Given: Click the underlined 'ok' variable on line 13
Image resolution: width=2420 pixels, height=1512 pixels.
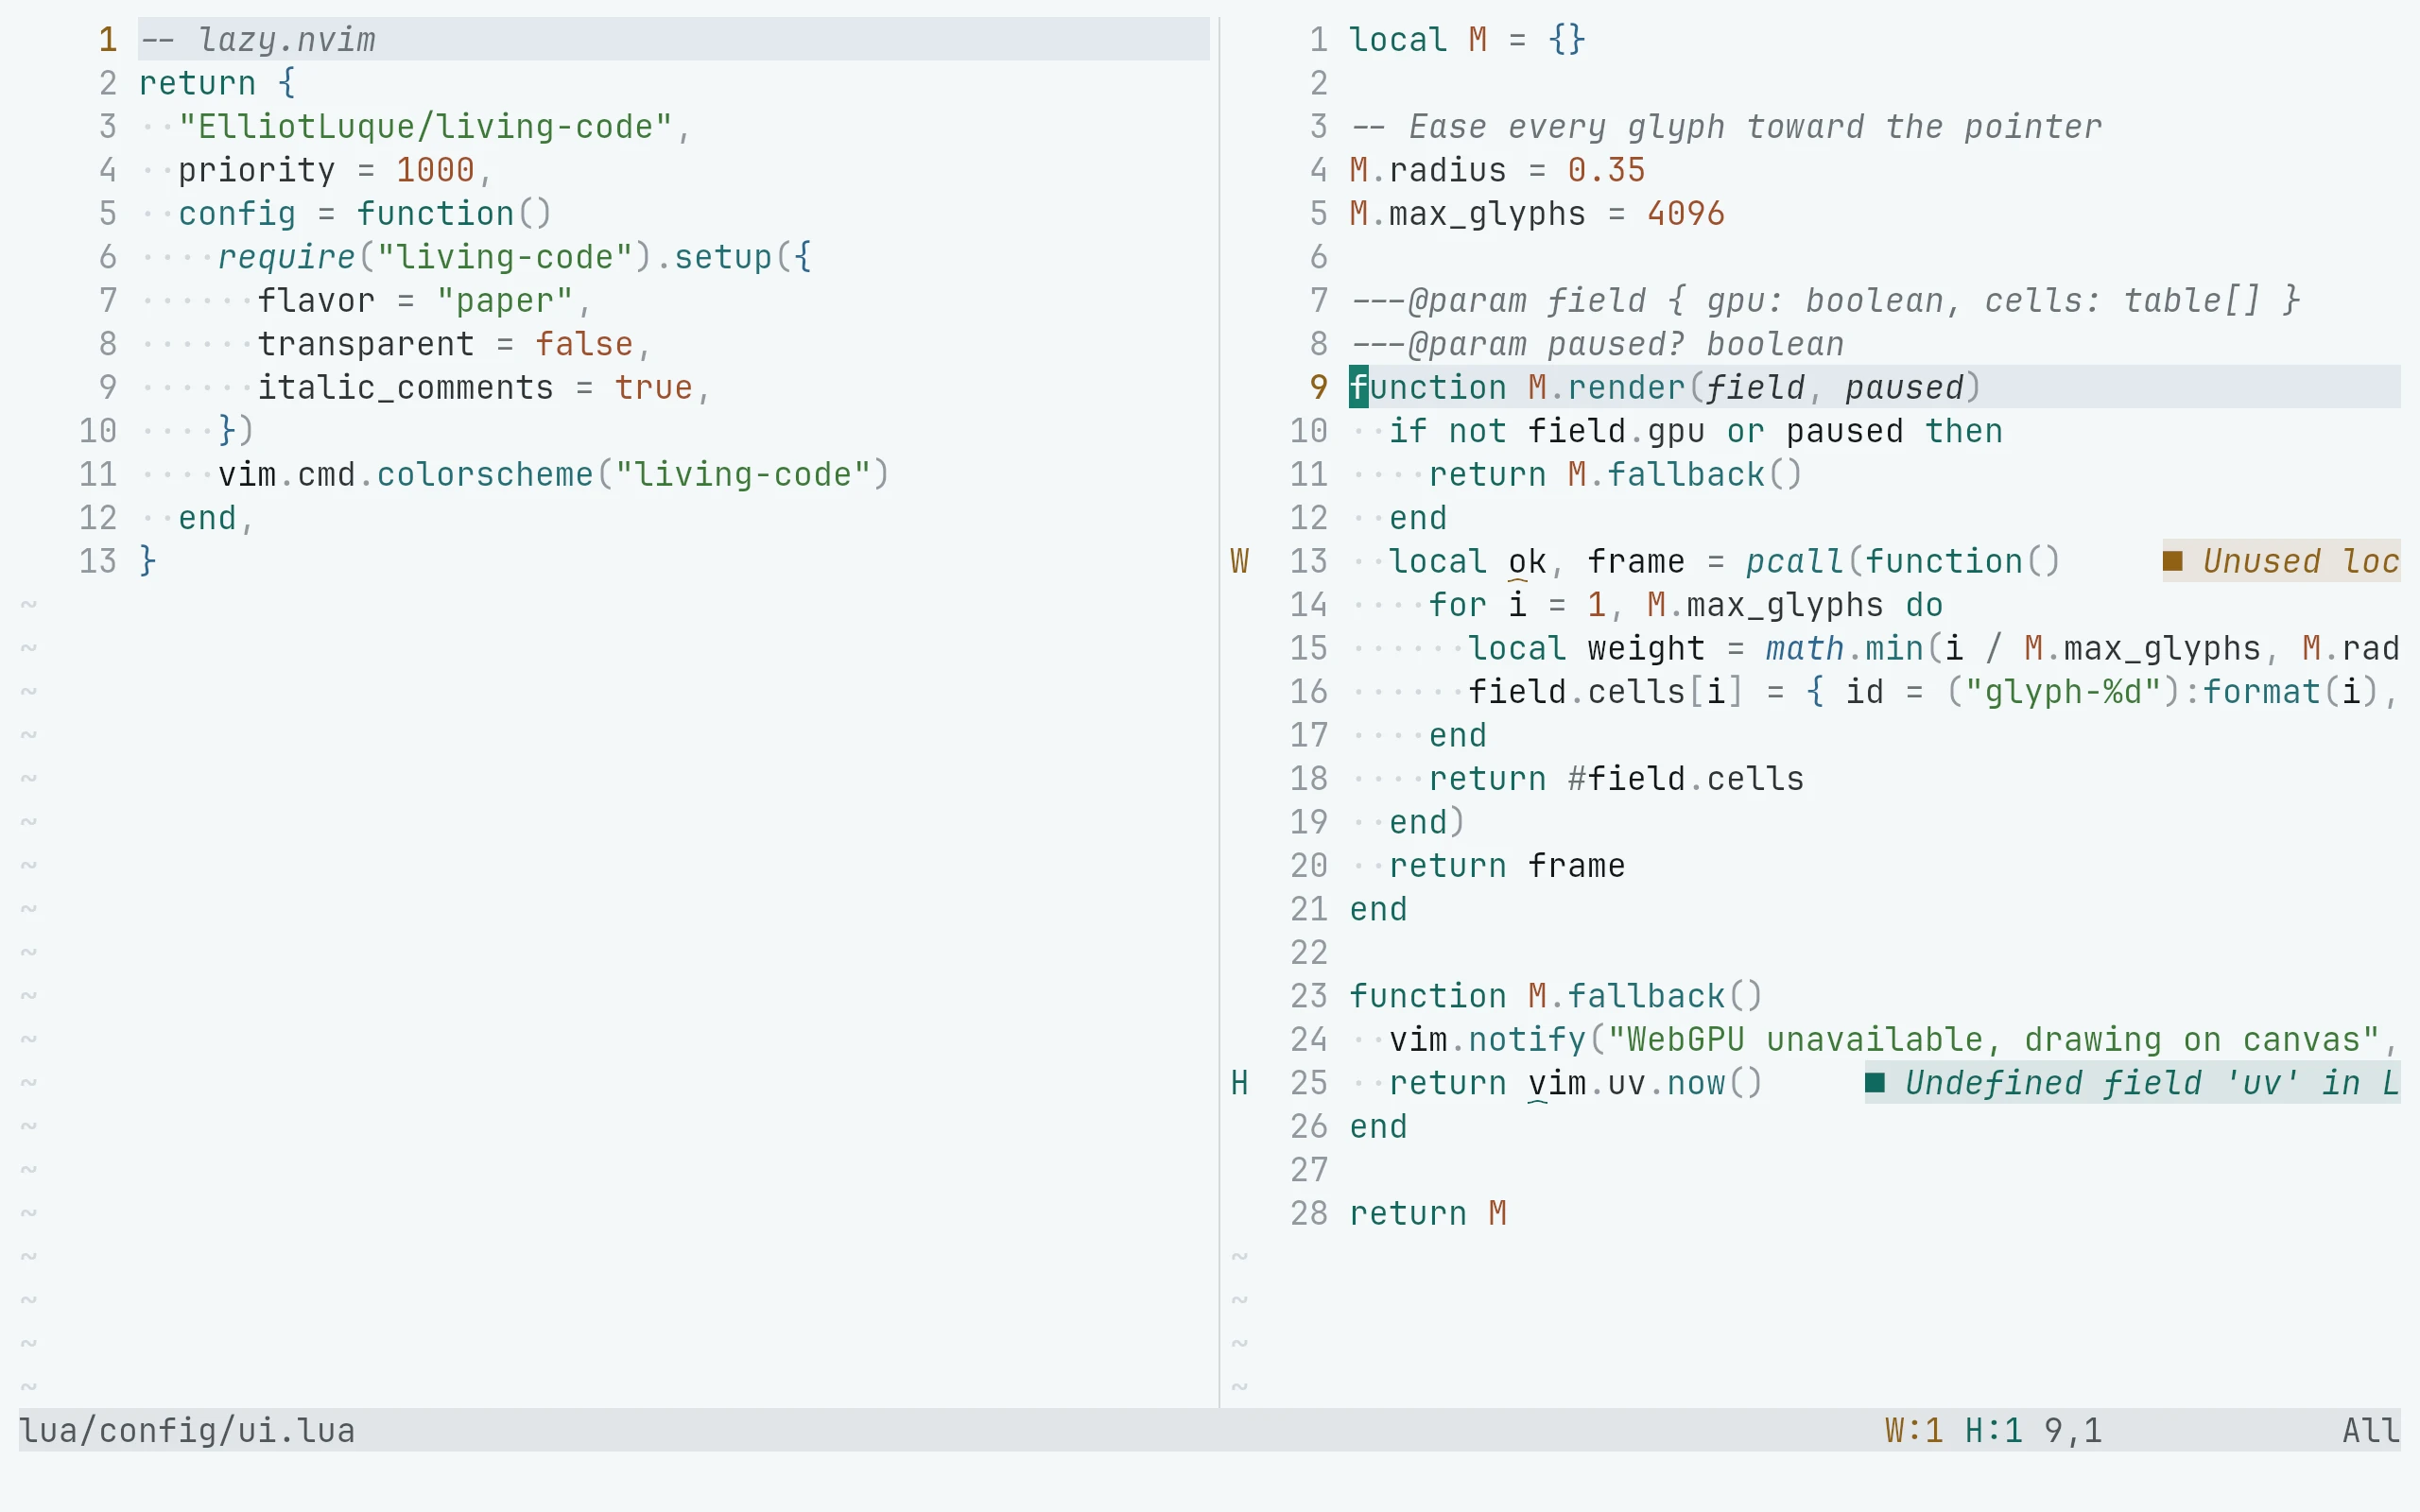Looking at the screenshot, I should point(1527,562).
